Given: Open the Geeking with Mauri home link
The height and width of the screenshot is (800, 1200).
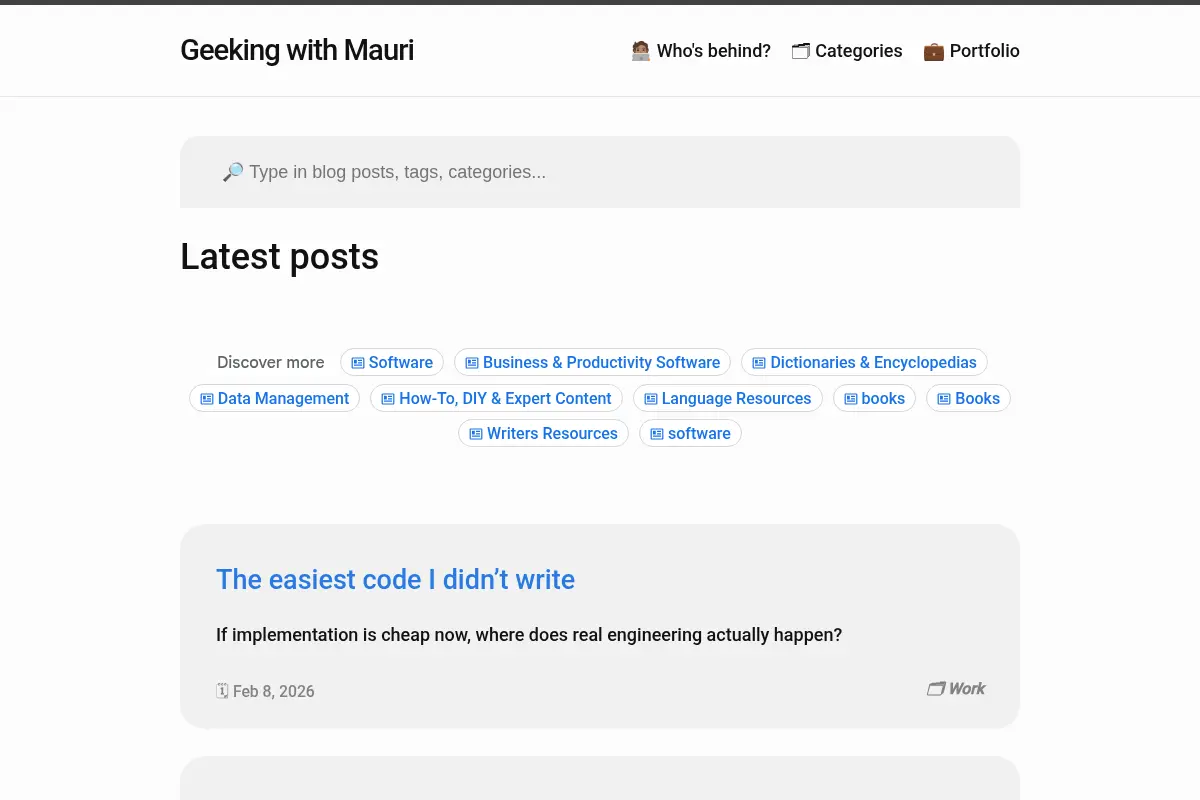Looking at the screenshot, I should tap(297, 50).
